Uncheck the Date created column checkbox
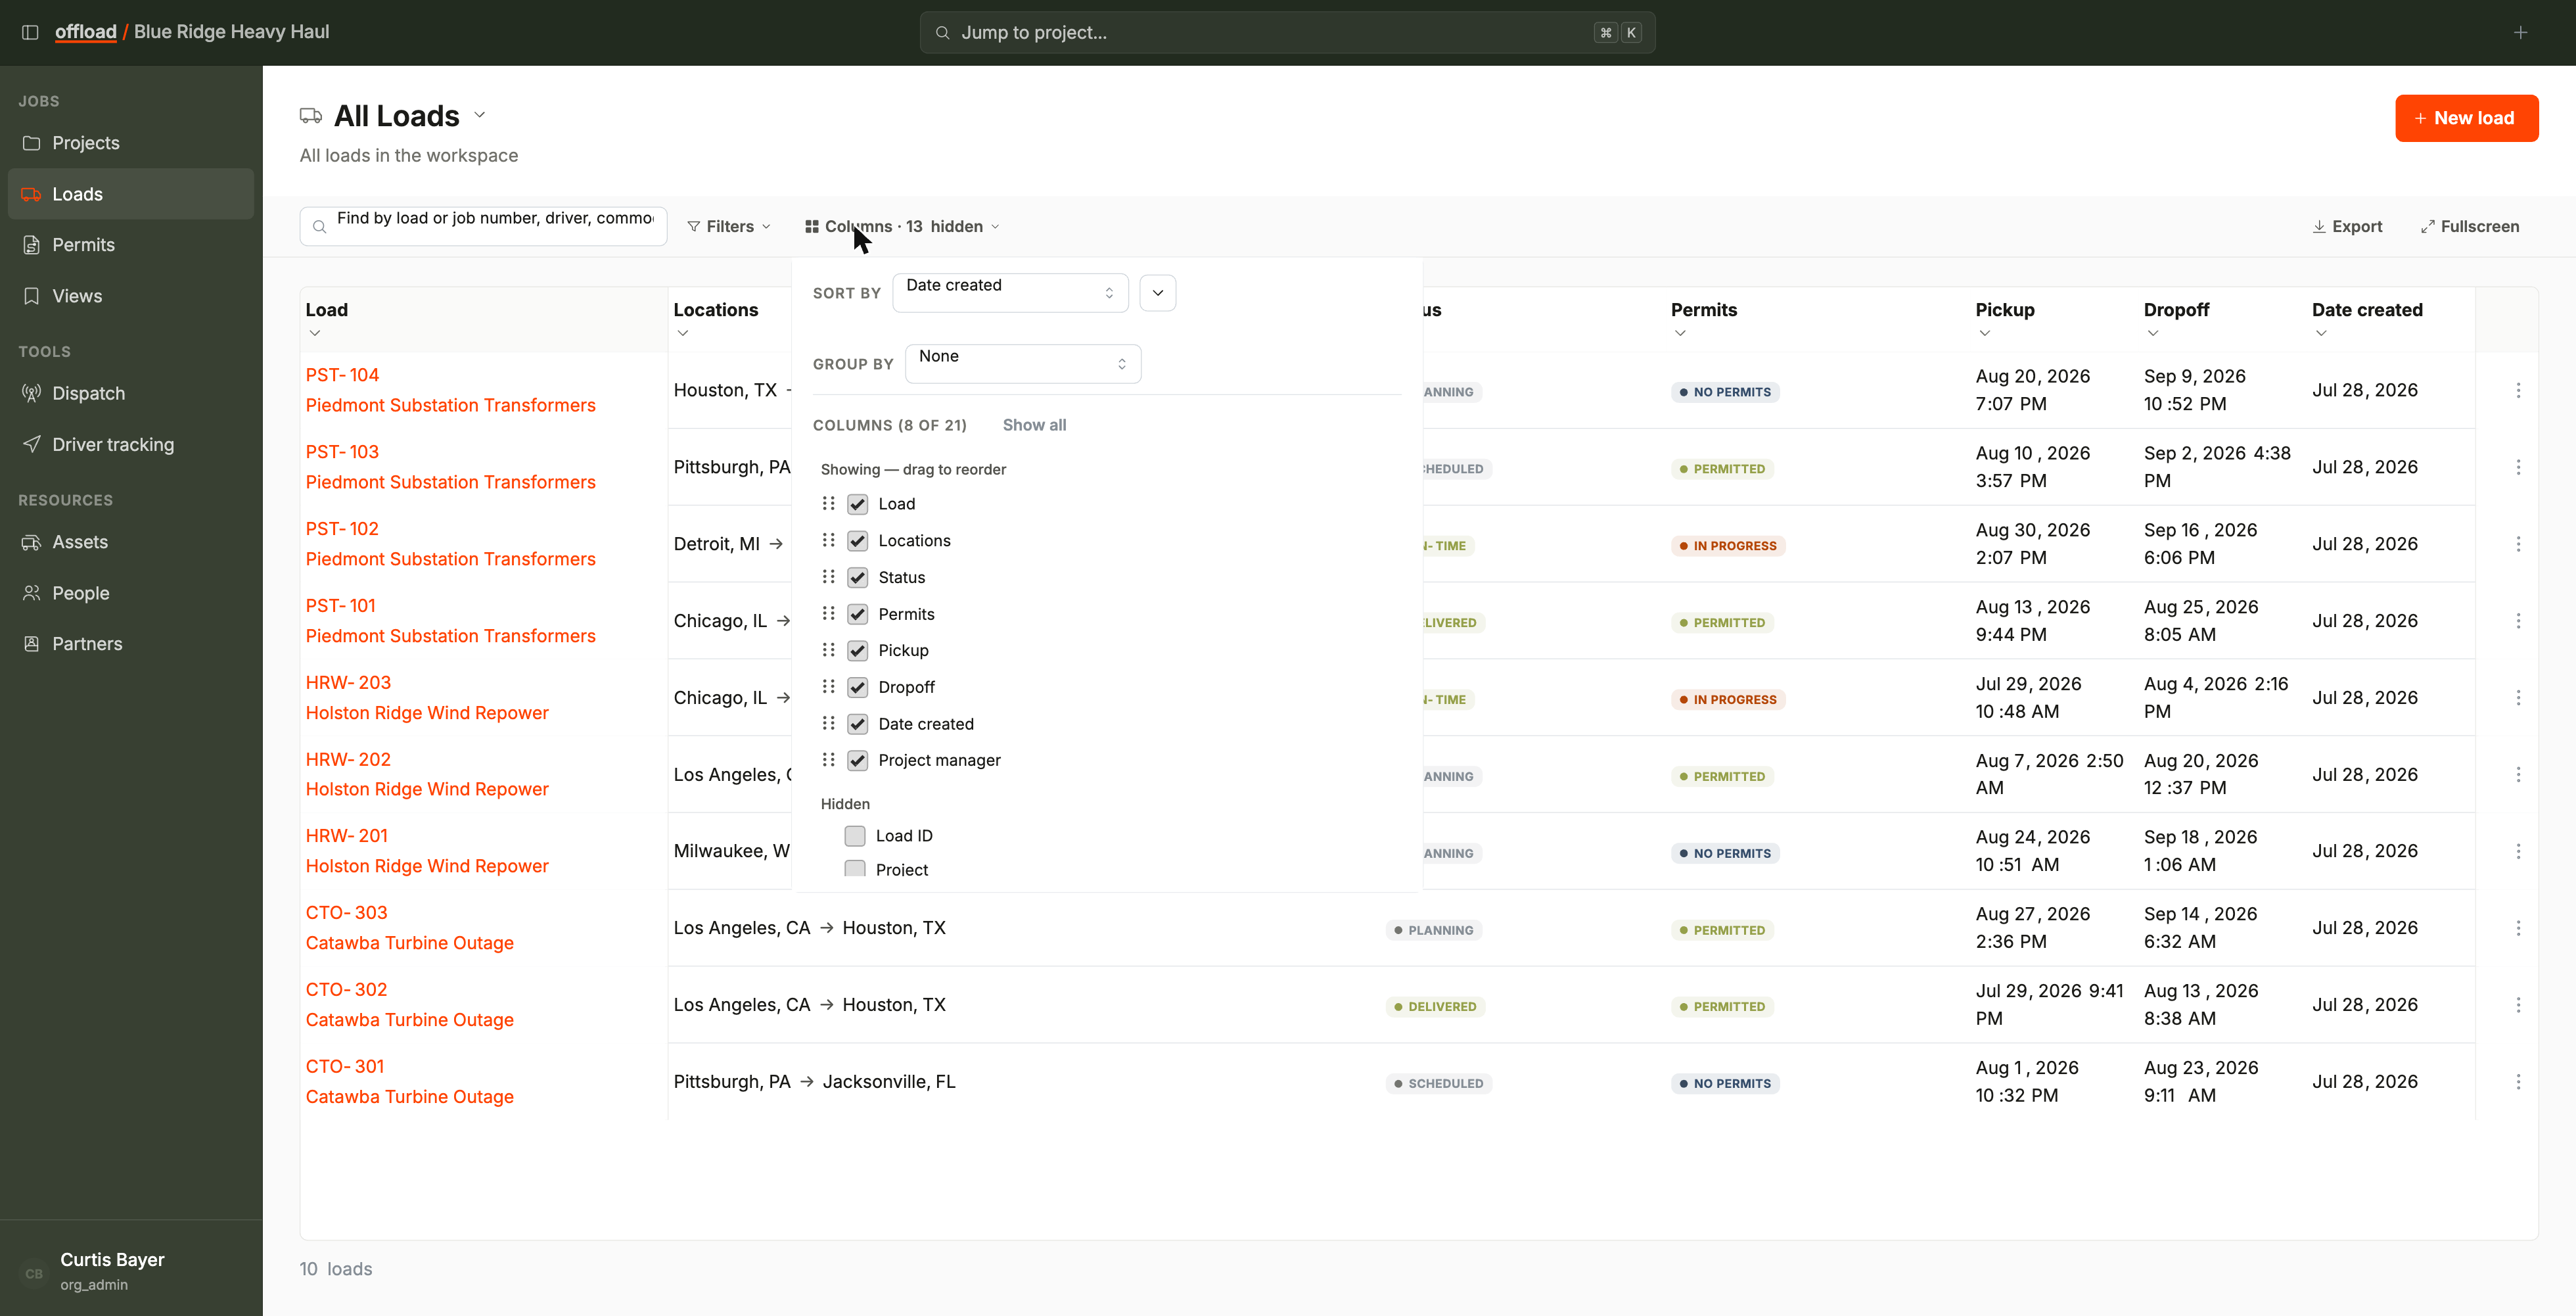 pyautogui.click(x=857, y=724)
